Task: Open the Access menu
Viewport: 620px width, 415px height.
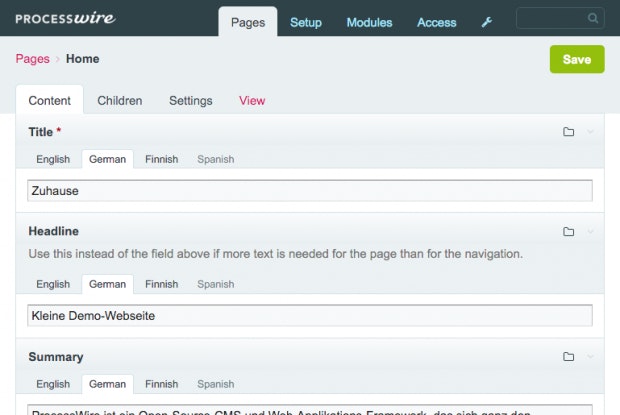Action: click(x=437, y=23)
